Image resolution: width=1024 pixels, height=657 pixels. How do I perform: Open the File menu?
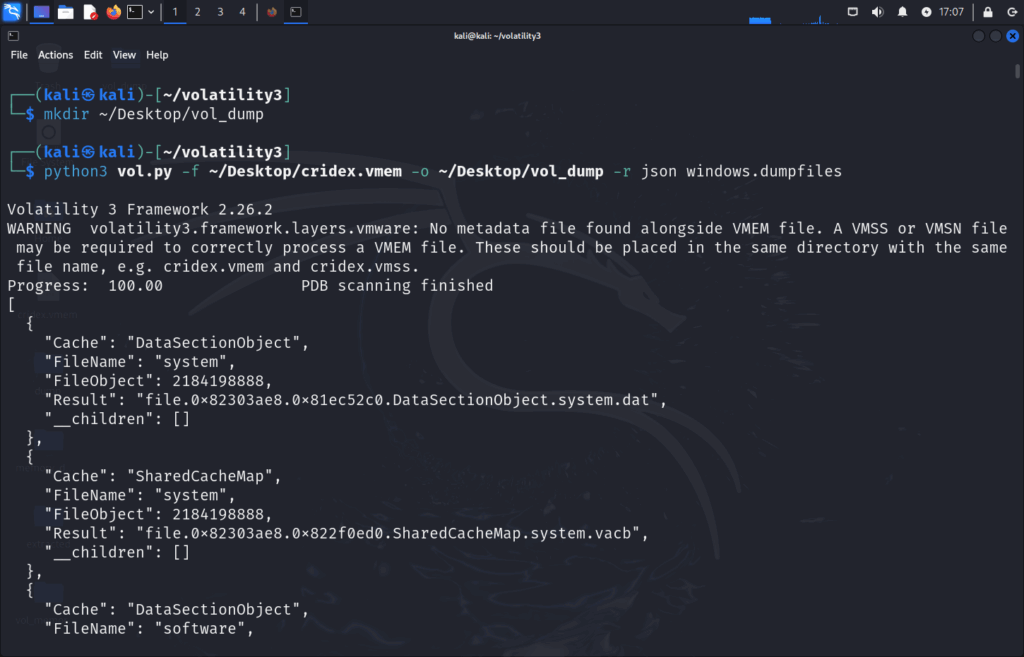coord(19,55)
